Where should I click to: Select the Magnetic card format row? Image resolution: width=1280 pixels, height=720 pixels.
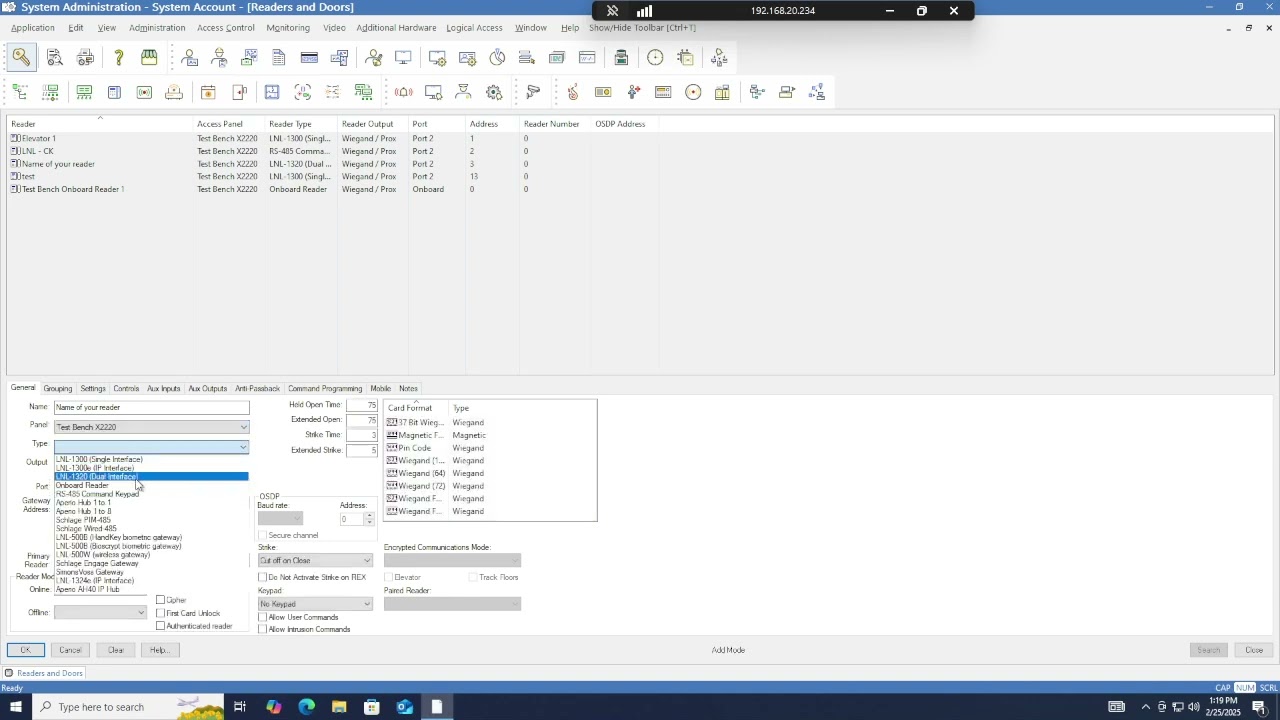pos(490,435)
